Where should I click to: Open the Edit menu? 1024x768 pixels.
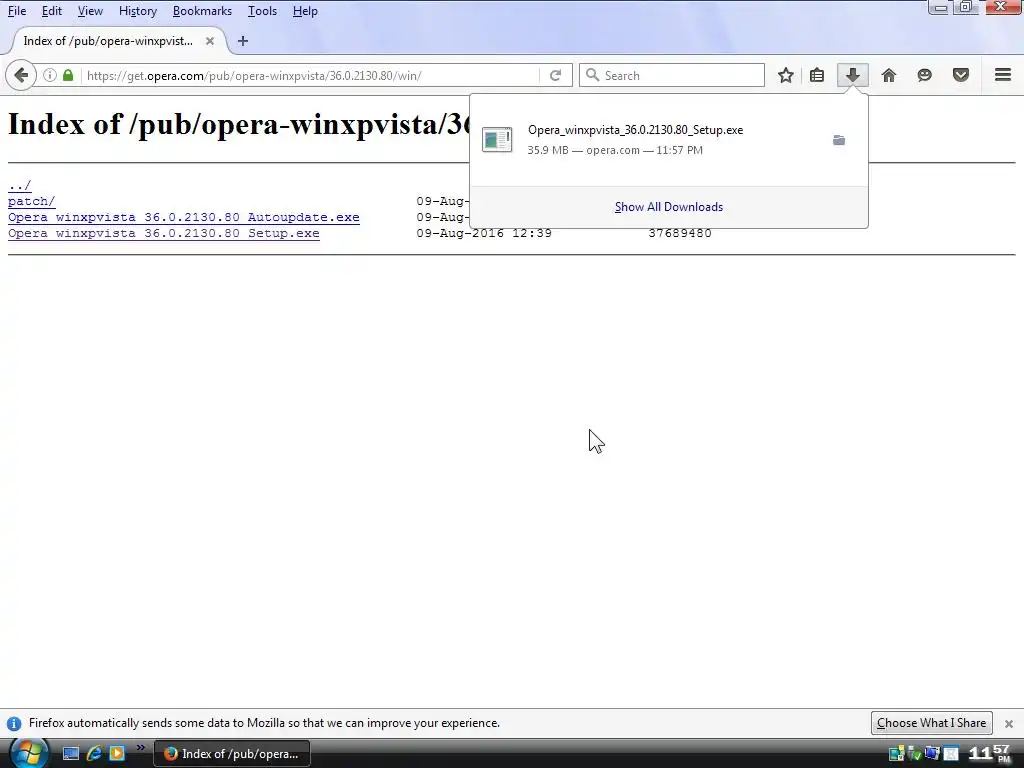tap(52, 11)
